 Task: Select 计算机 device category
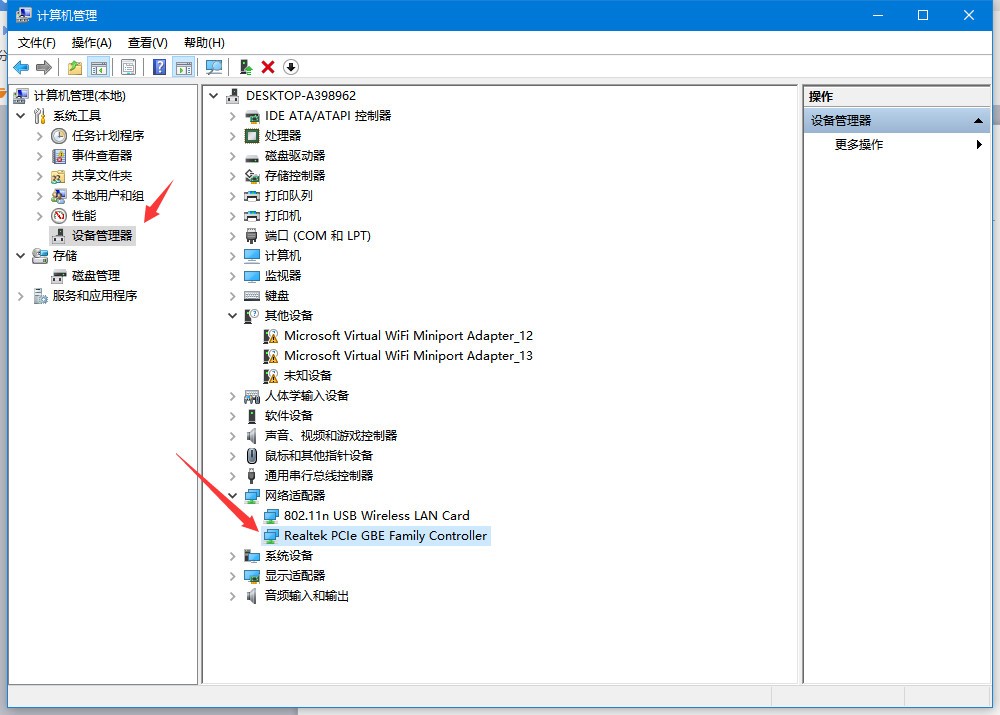click(283, 256)
